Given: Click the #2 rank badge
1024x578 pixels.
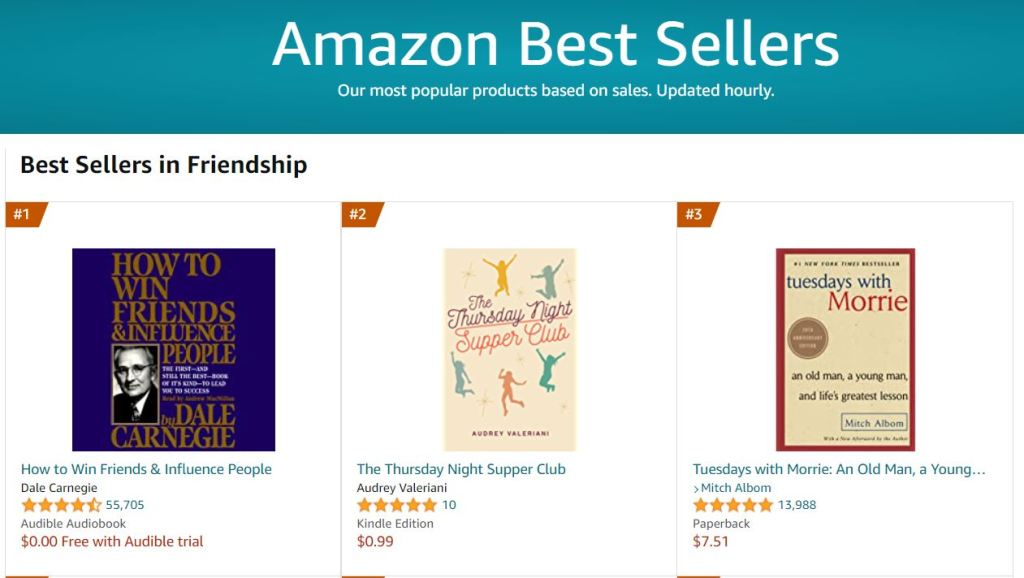Looking at the screenshot, I should click(359, 214).
